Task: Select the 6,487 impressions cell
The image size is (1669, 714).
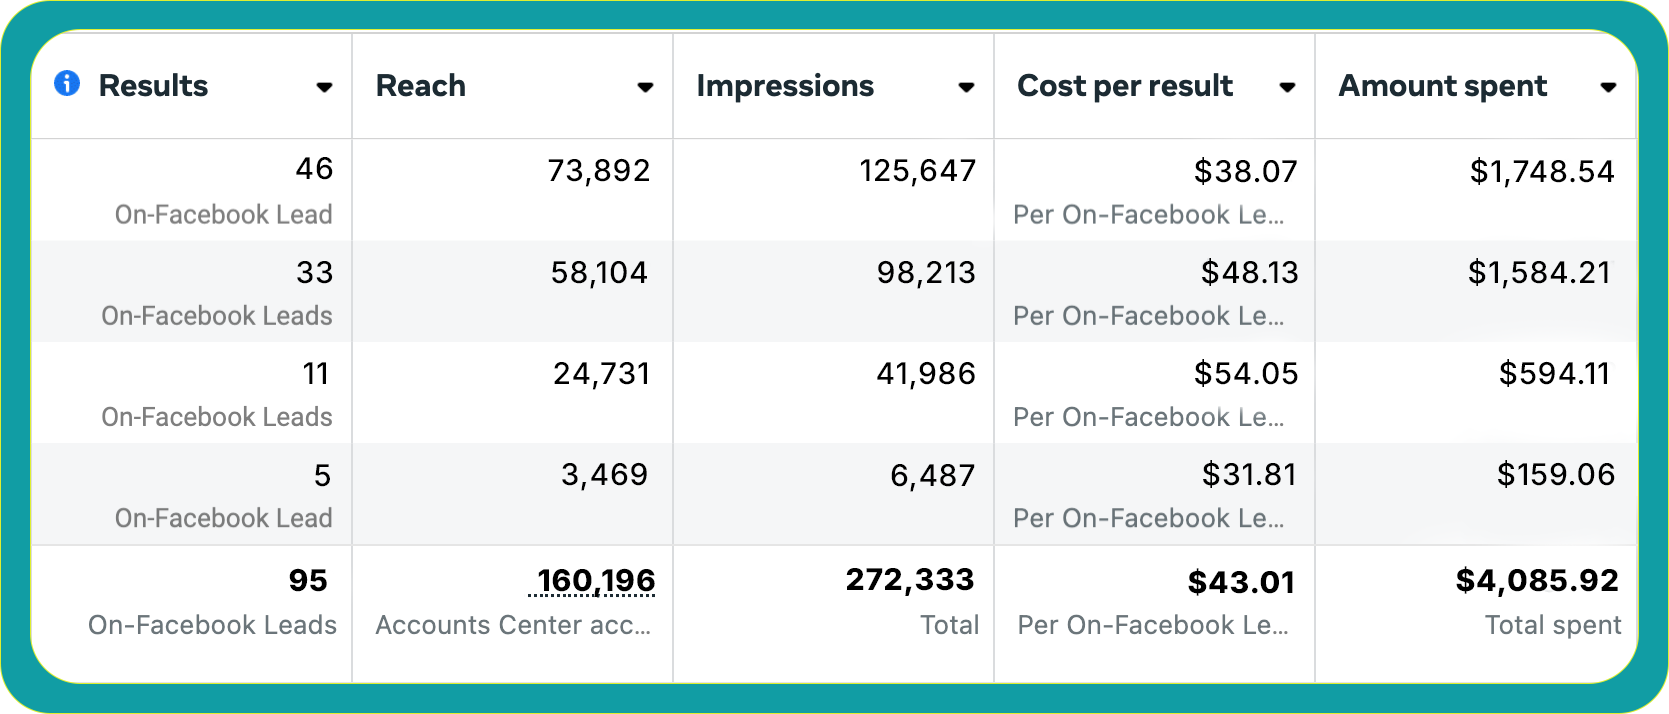Action: (932, 475)
